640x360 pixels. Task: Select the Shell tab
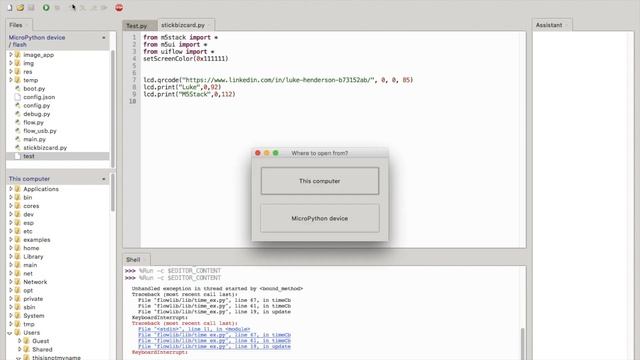(136, 260)
